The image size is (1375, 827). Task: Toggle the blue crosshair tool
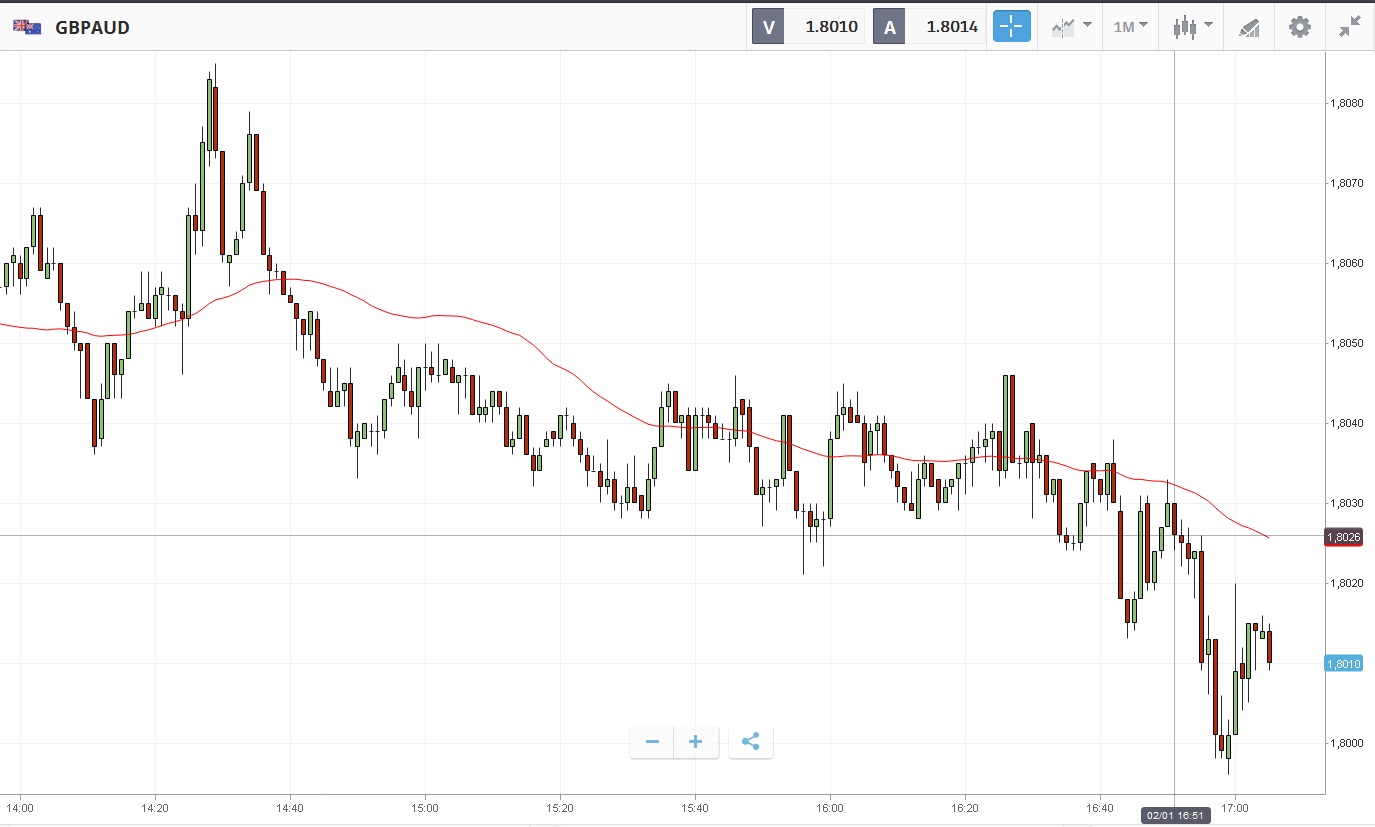point(1011,26)
